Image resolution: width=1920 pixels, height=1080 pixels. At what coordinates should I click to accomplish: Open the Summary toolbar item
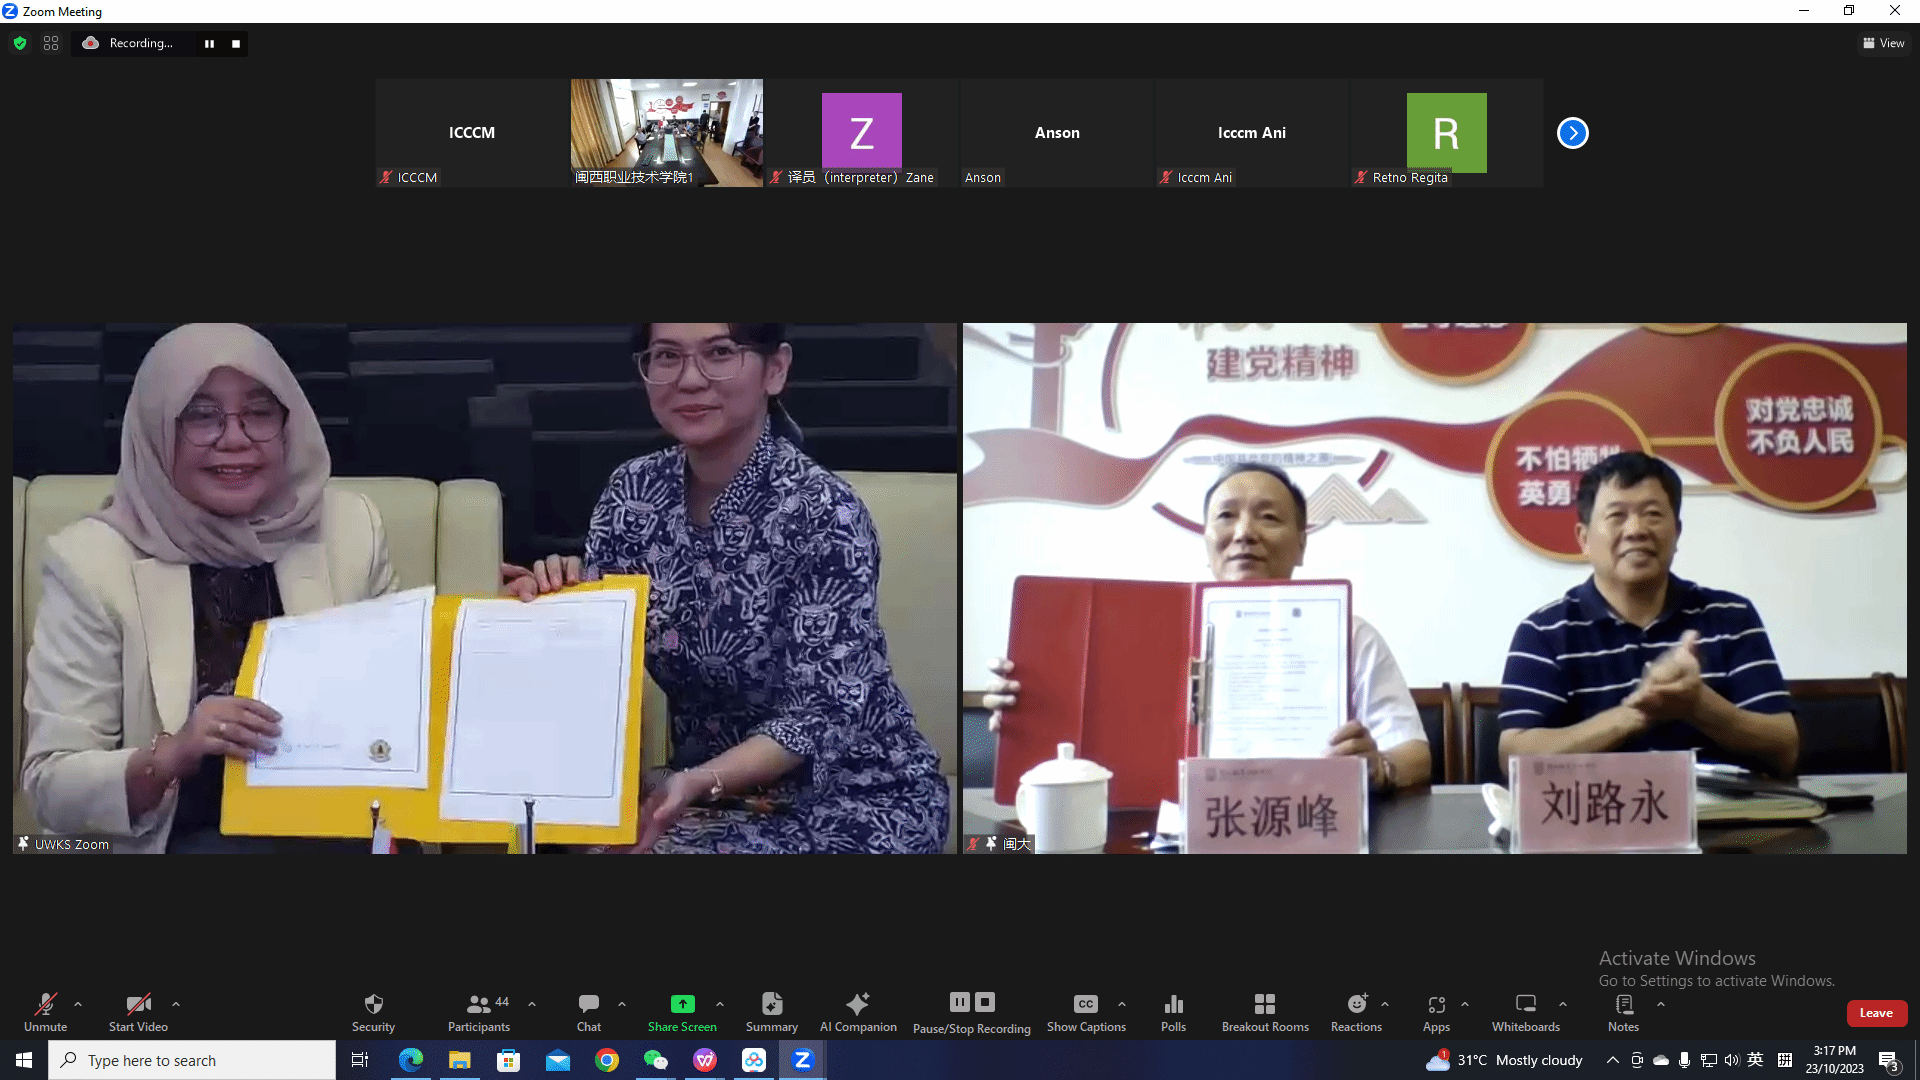point(771,1004)
